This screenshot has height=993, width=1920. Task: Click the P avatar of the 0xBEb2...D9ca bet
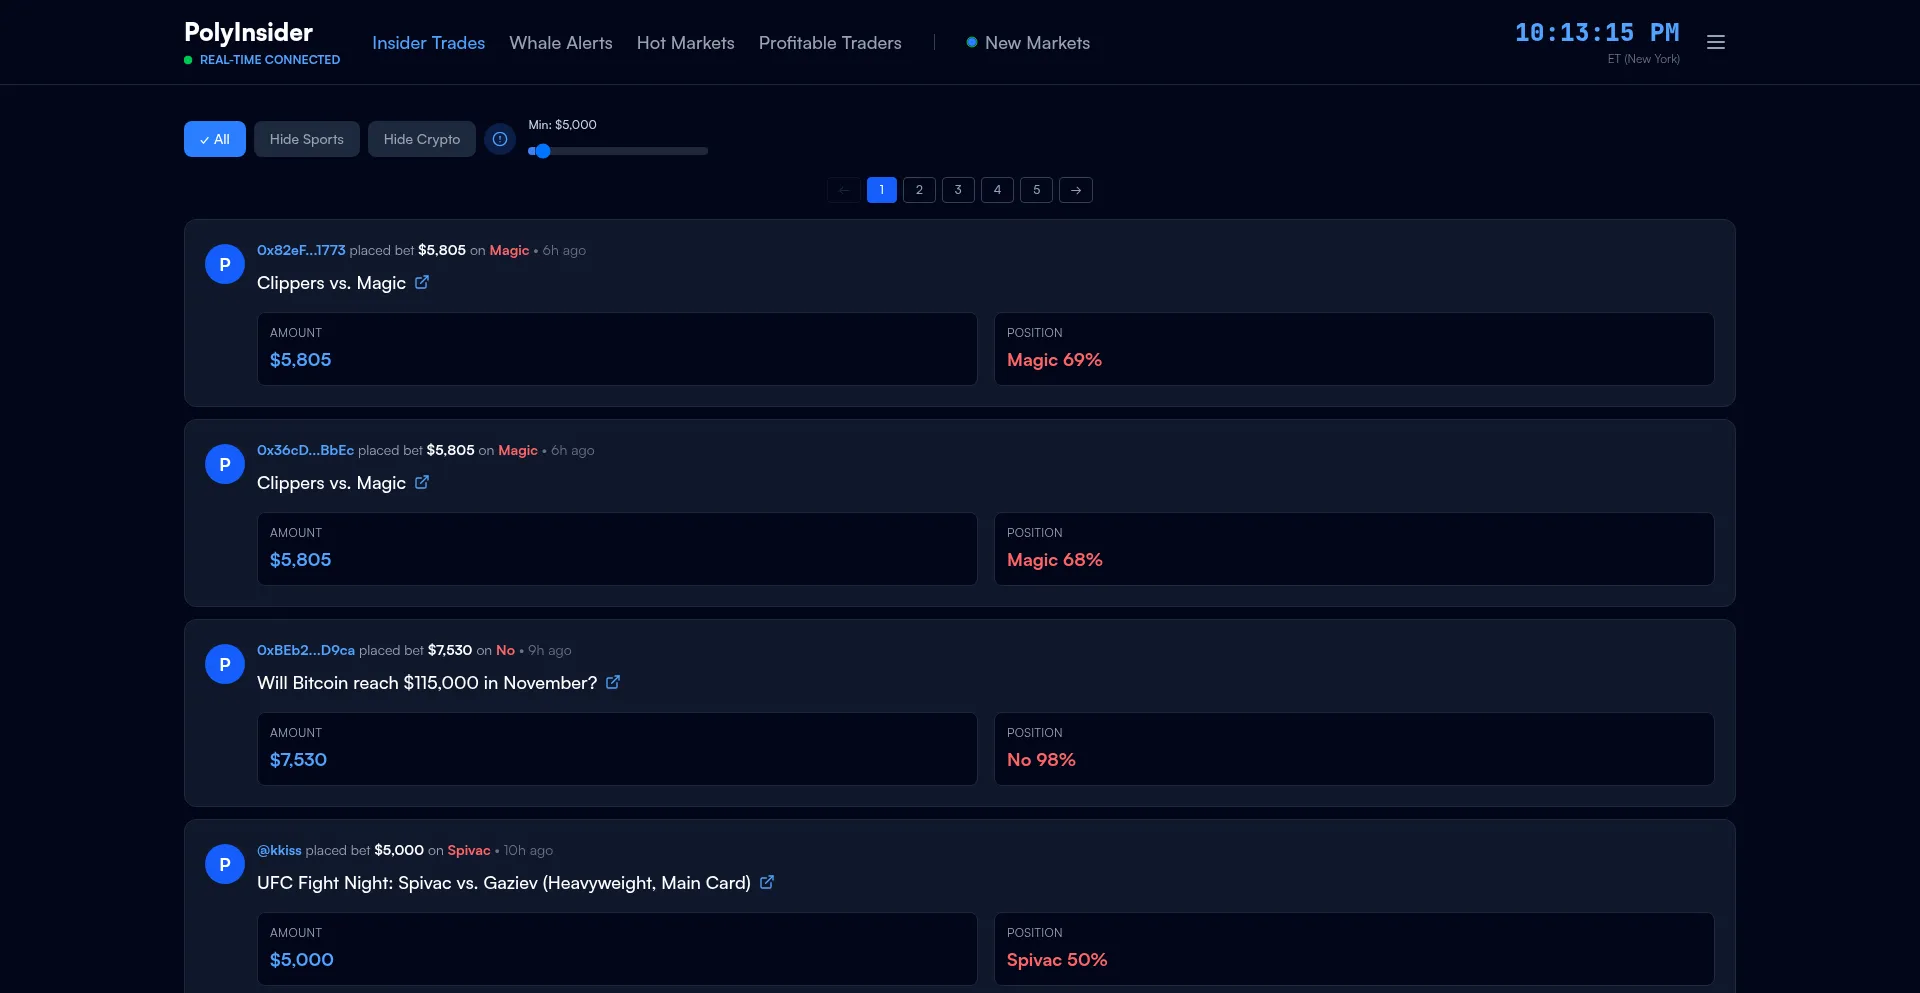coord(225,664)
